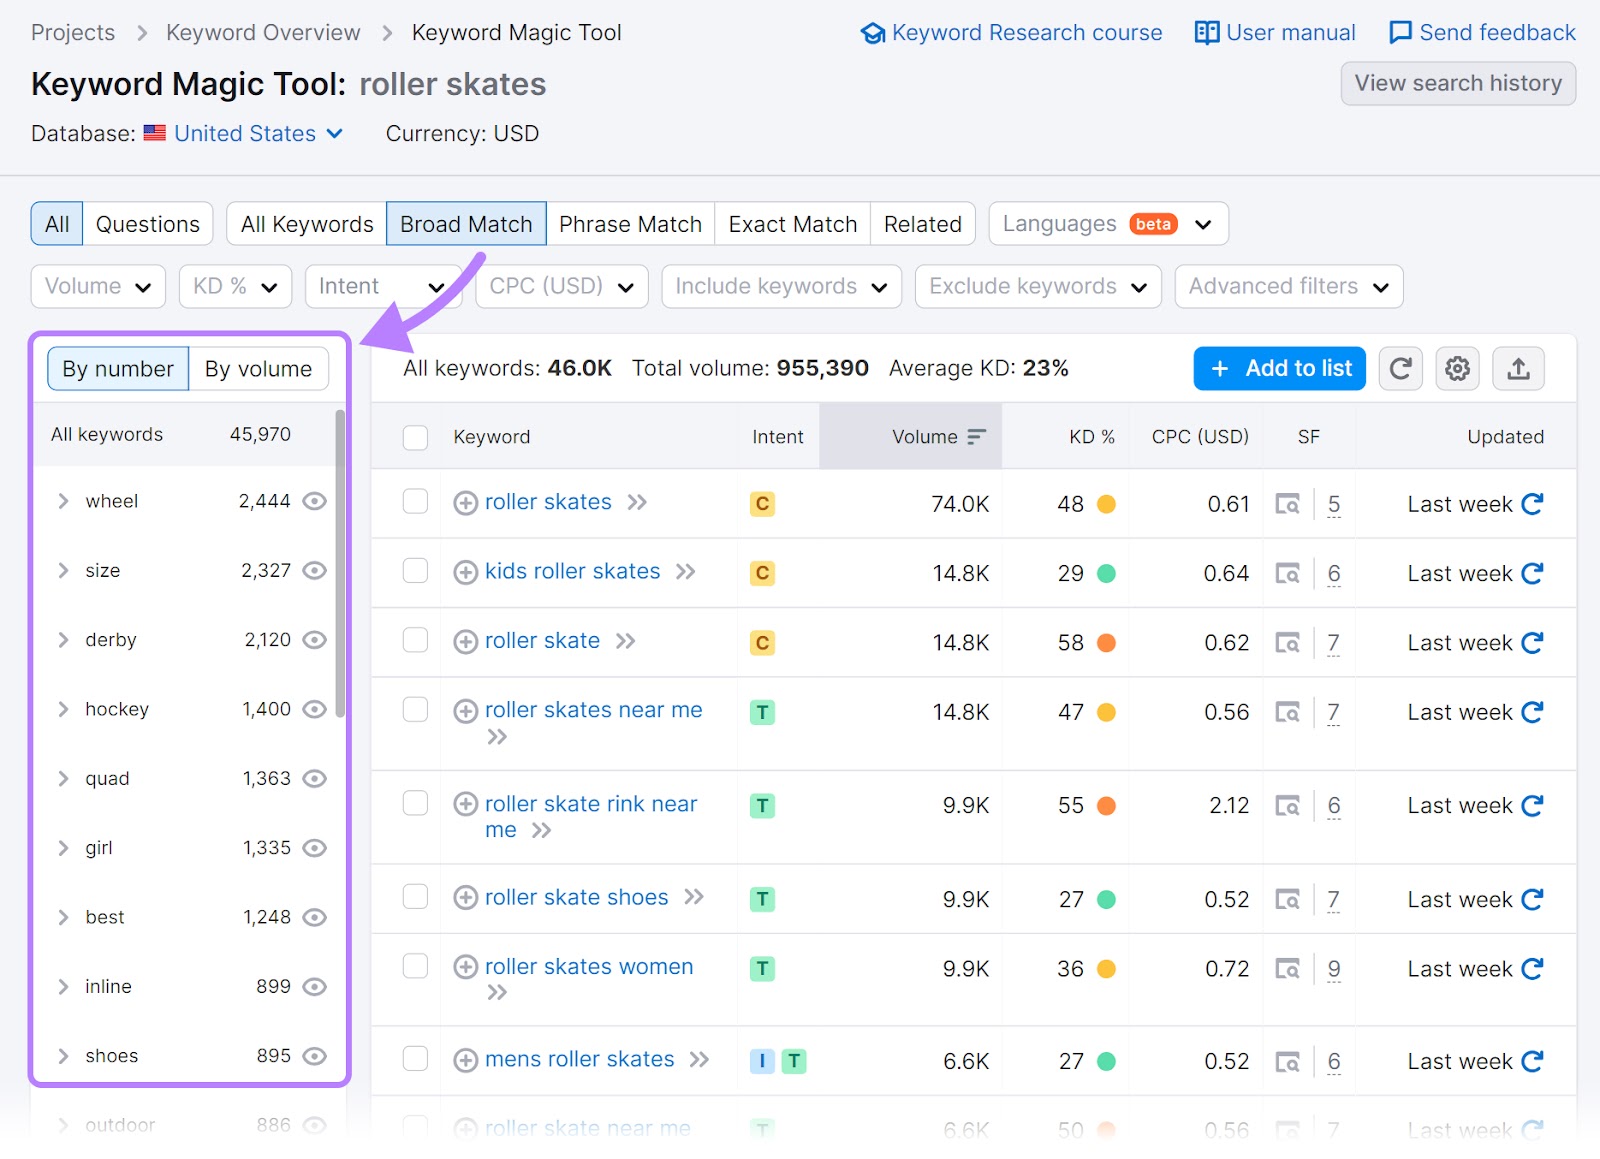Image resolution: width=1600 pixels, height=1159 pixels.
Task: Expand the derby keyword group
Action: pyautogui.click(x=64, y=640)
